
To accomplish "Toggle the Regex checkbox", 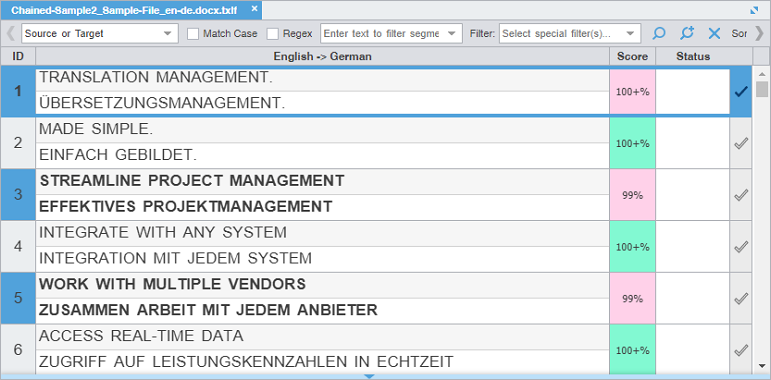I will click(272, 33).
